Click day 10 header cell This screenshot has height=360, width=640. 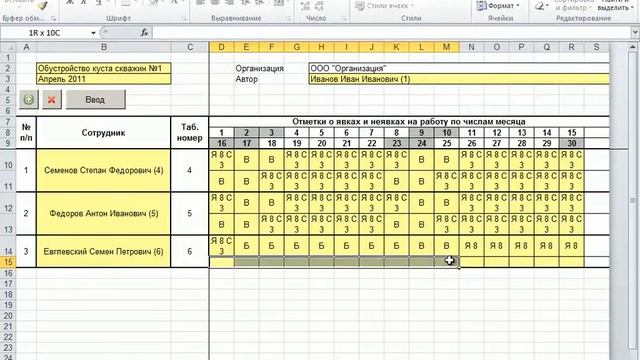click(447, 133)
